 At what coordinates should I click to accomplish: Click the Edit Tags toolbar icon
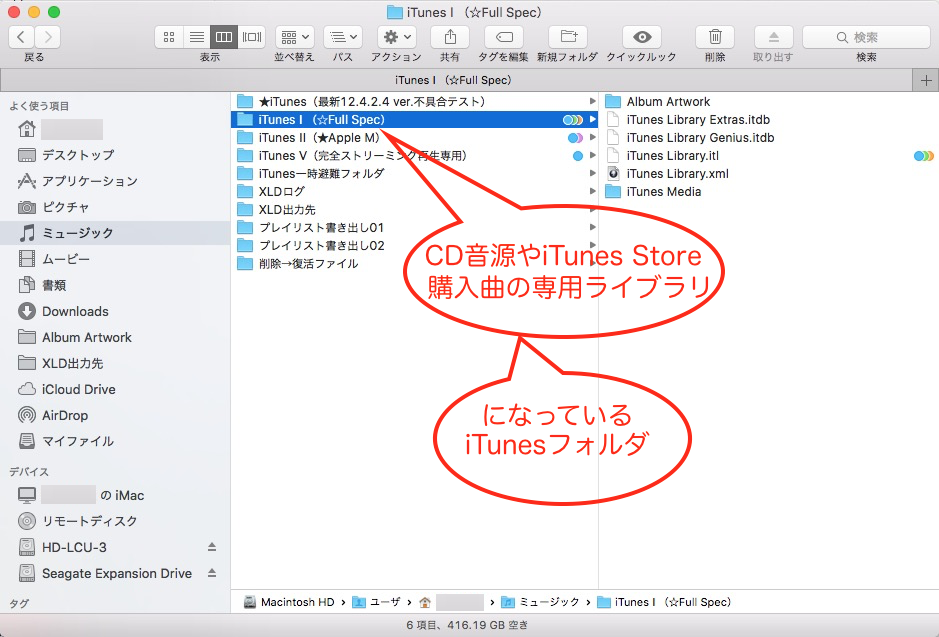pyautogui.click(x=504, y=37)
